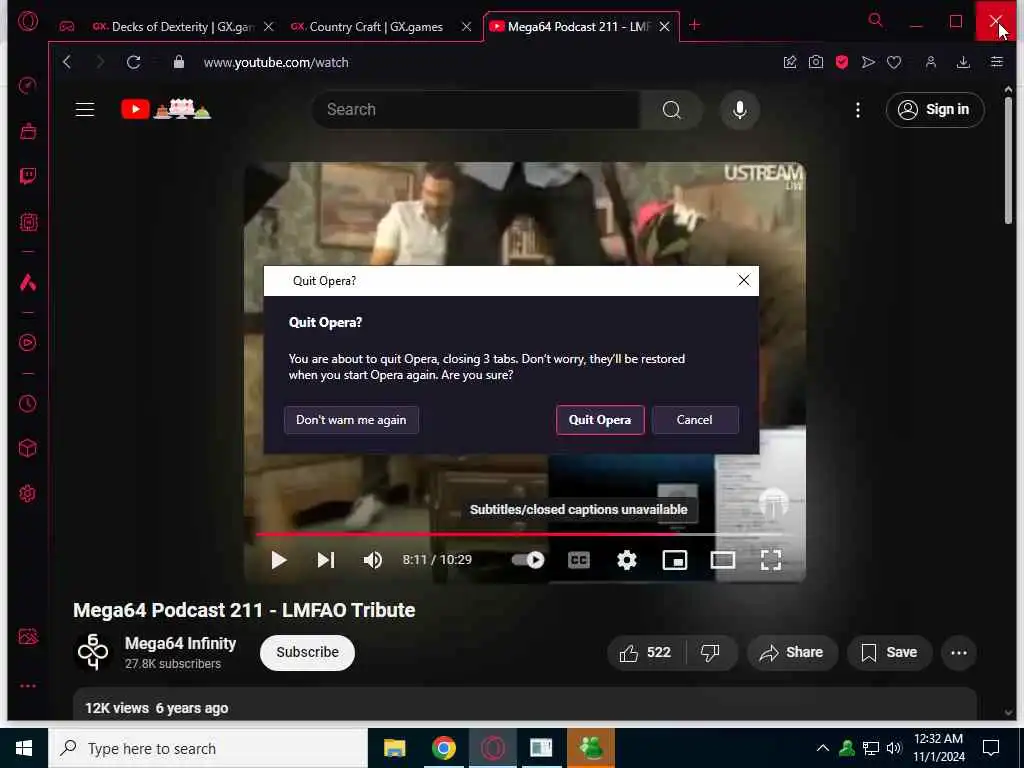
Task: Show hidden icons in system tray
Action: tap(823, 748)
